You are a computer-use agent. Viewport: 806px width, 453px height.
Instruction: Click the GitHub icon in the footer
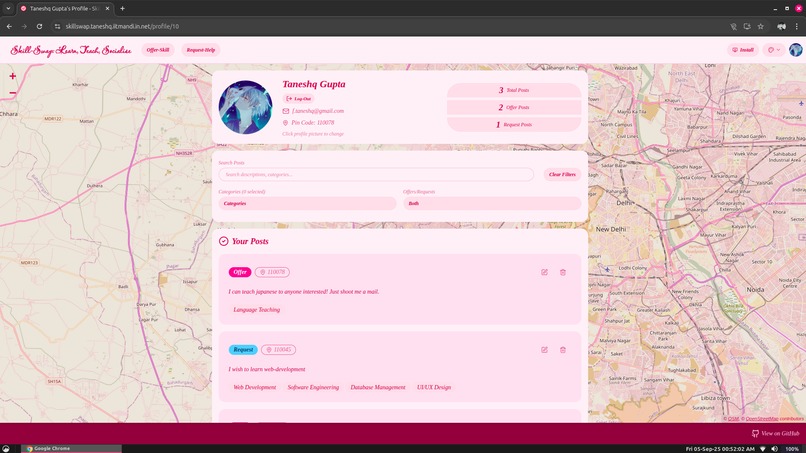755,433
